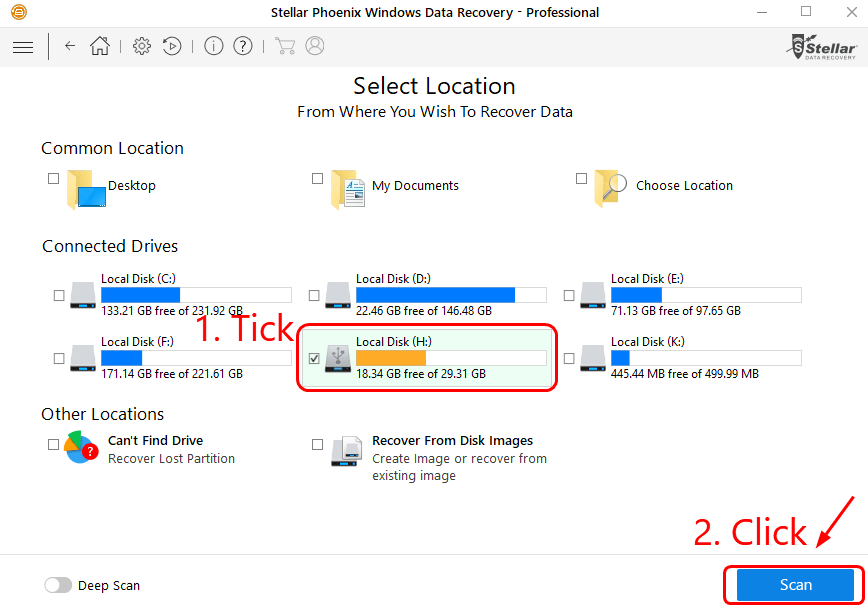Check Local Disk (K:) checkbox
This screenshot has width=868, height=610.
569,359
